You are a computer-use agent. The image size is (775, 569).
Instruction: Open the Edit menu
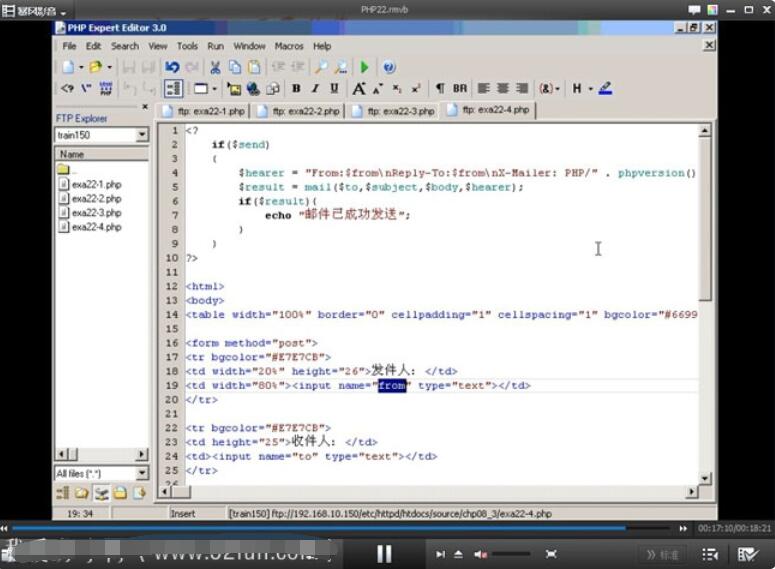pyautogui.click(x=93, y=46)
